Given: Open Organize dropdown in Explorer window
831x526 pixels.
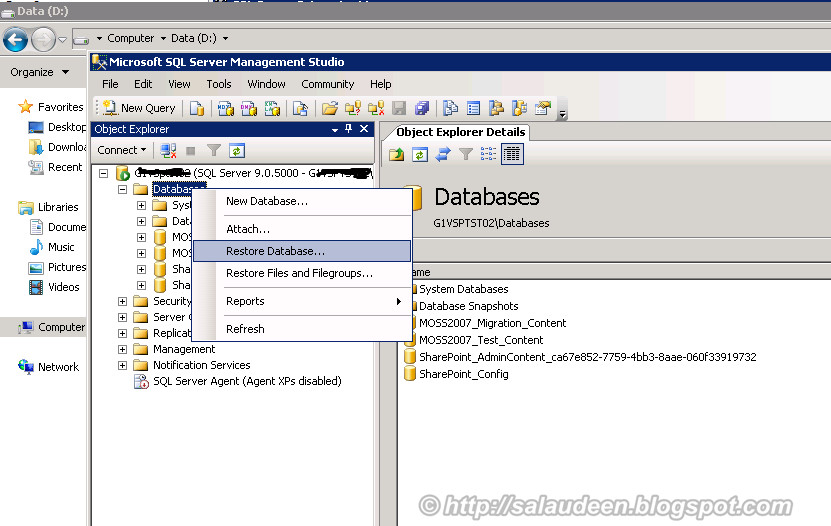Looking at the screenshot, I should (40, 72).
